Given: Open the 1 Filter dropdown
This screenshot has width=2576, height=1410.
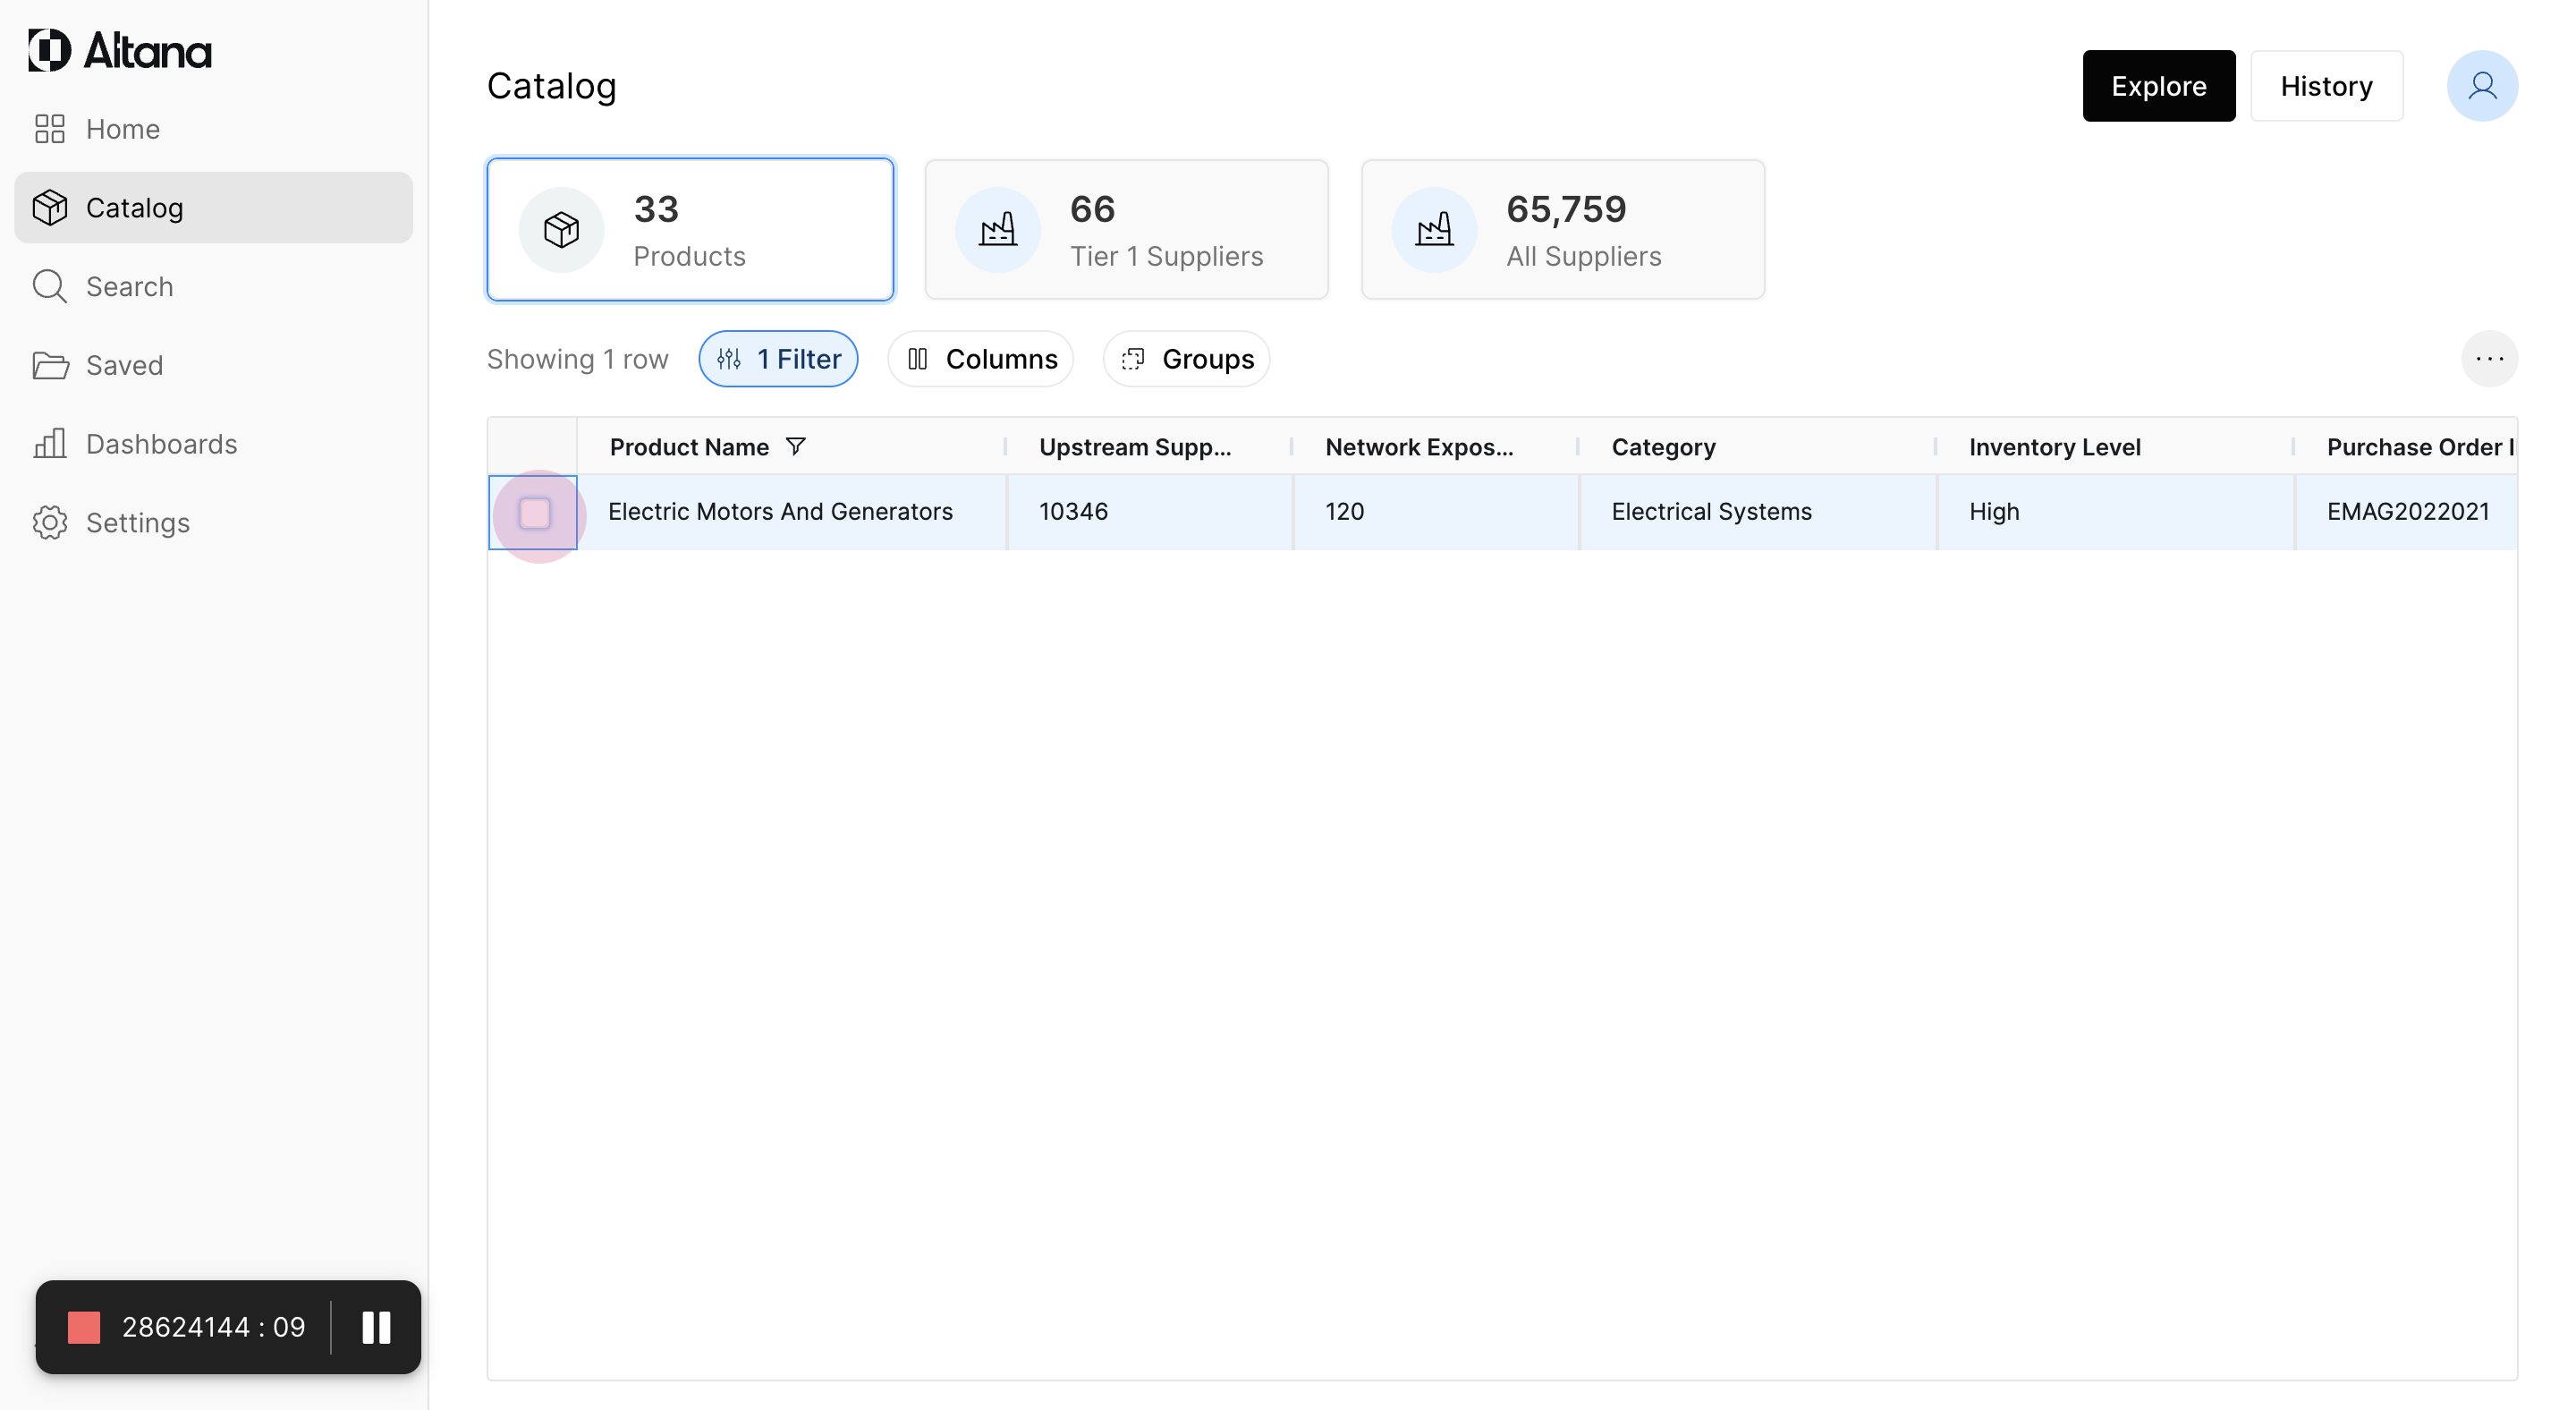Looking at the screenshot, I should pyautogui.click(x=778, y=359).
